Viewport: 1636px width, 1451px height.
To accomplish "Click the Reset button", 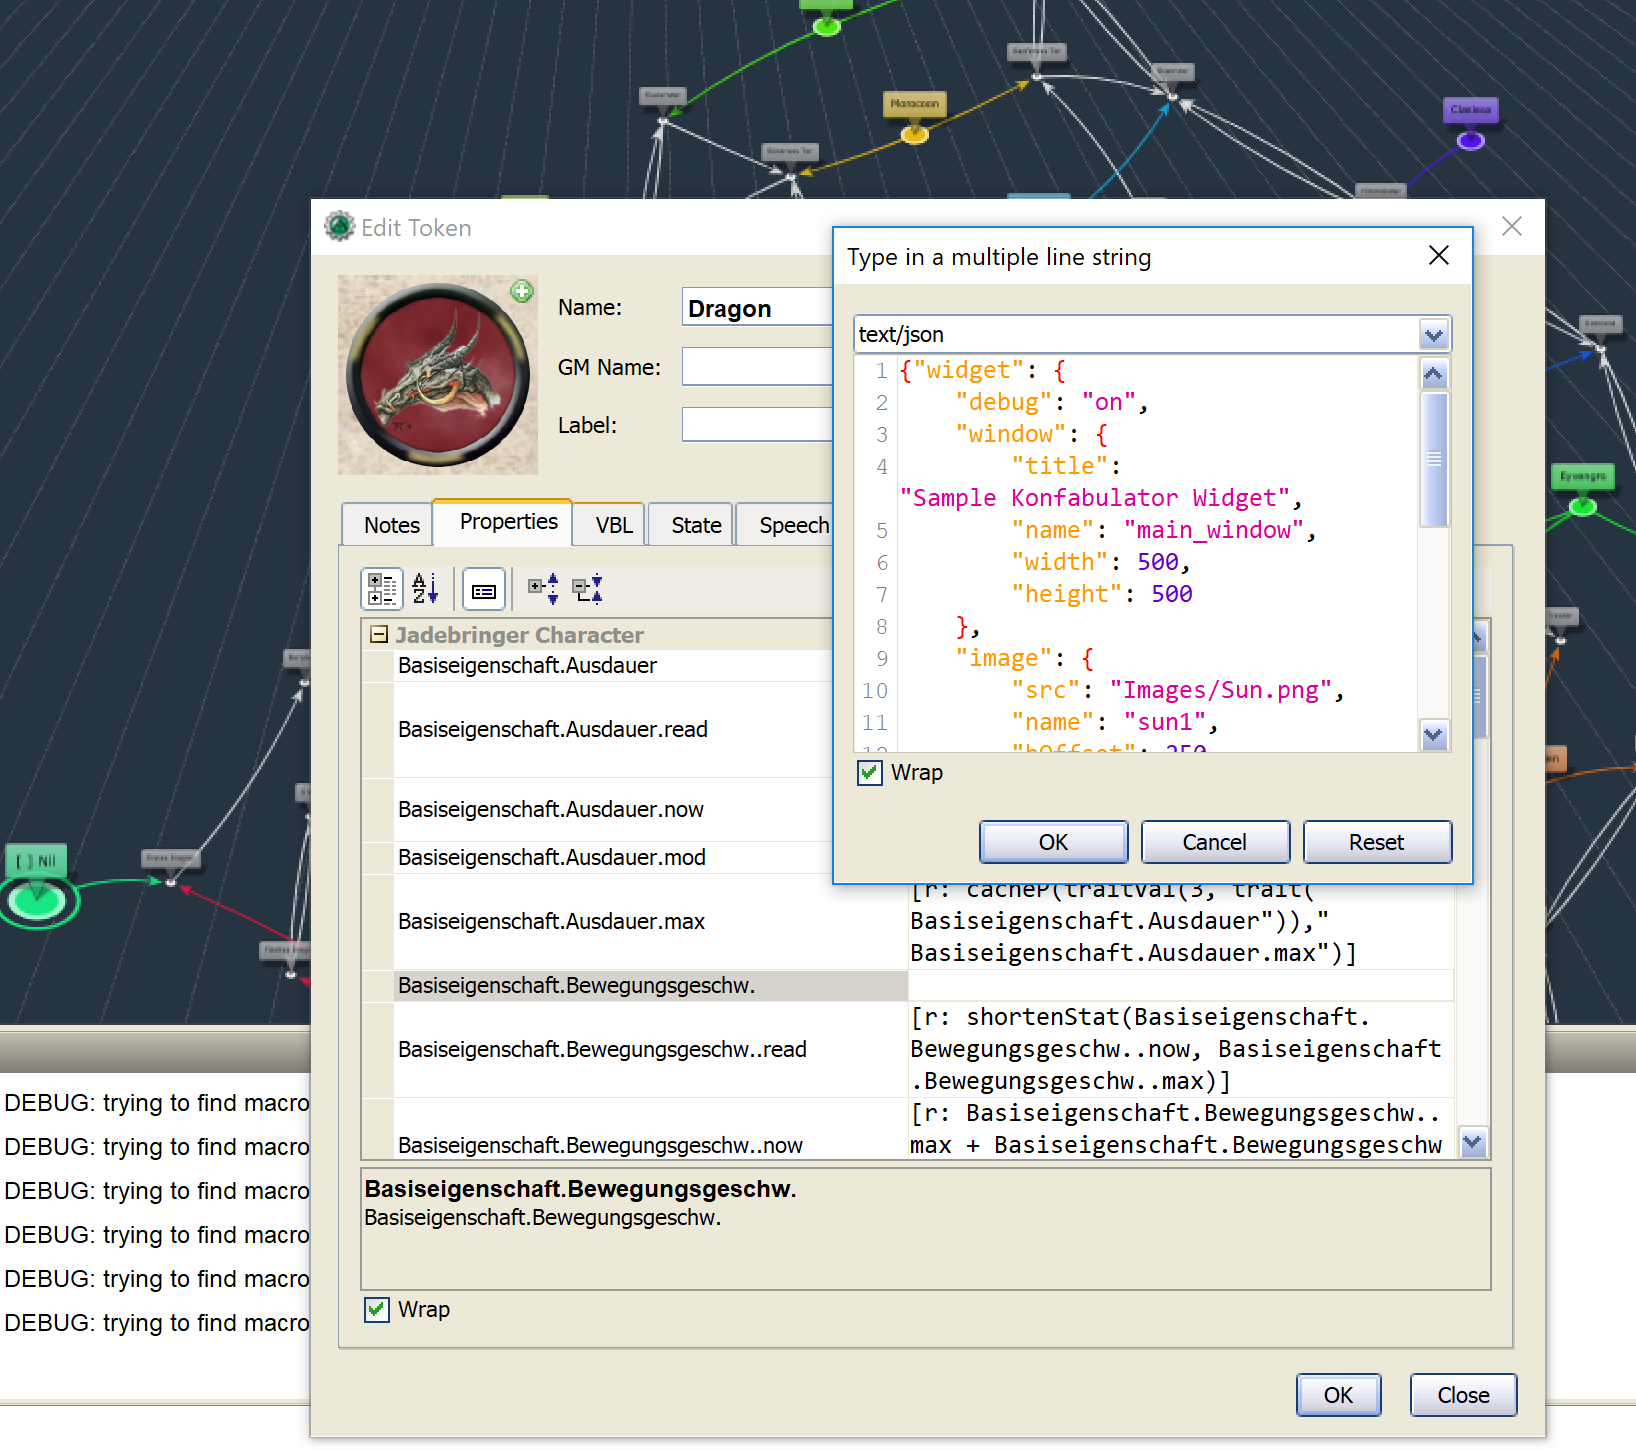I will tap(1377, 841).
